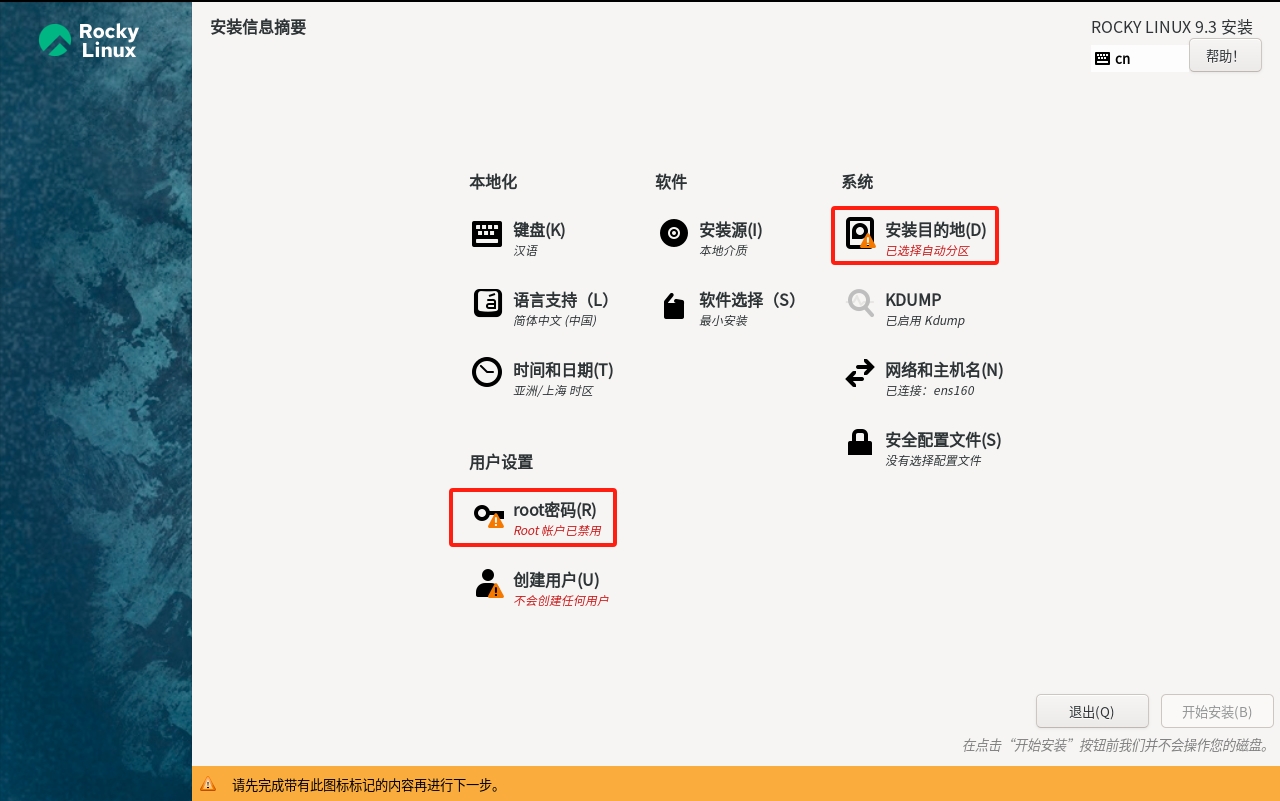Image resolution: width=1280 pixels, height=801 pixels.
Task: Open the 网络和主机名(N) label
Action: pyautogui.click(x=944, y=370)
